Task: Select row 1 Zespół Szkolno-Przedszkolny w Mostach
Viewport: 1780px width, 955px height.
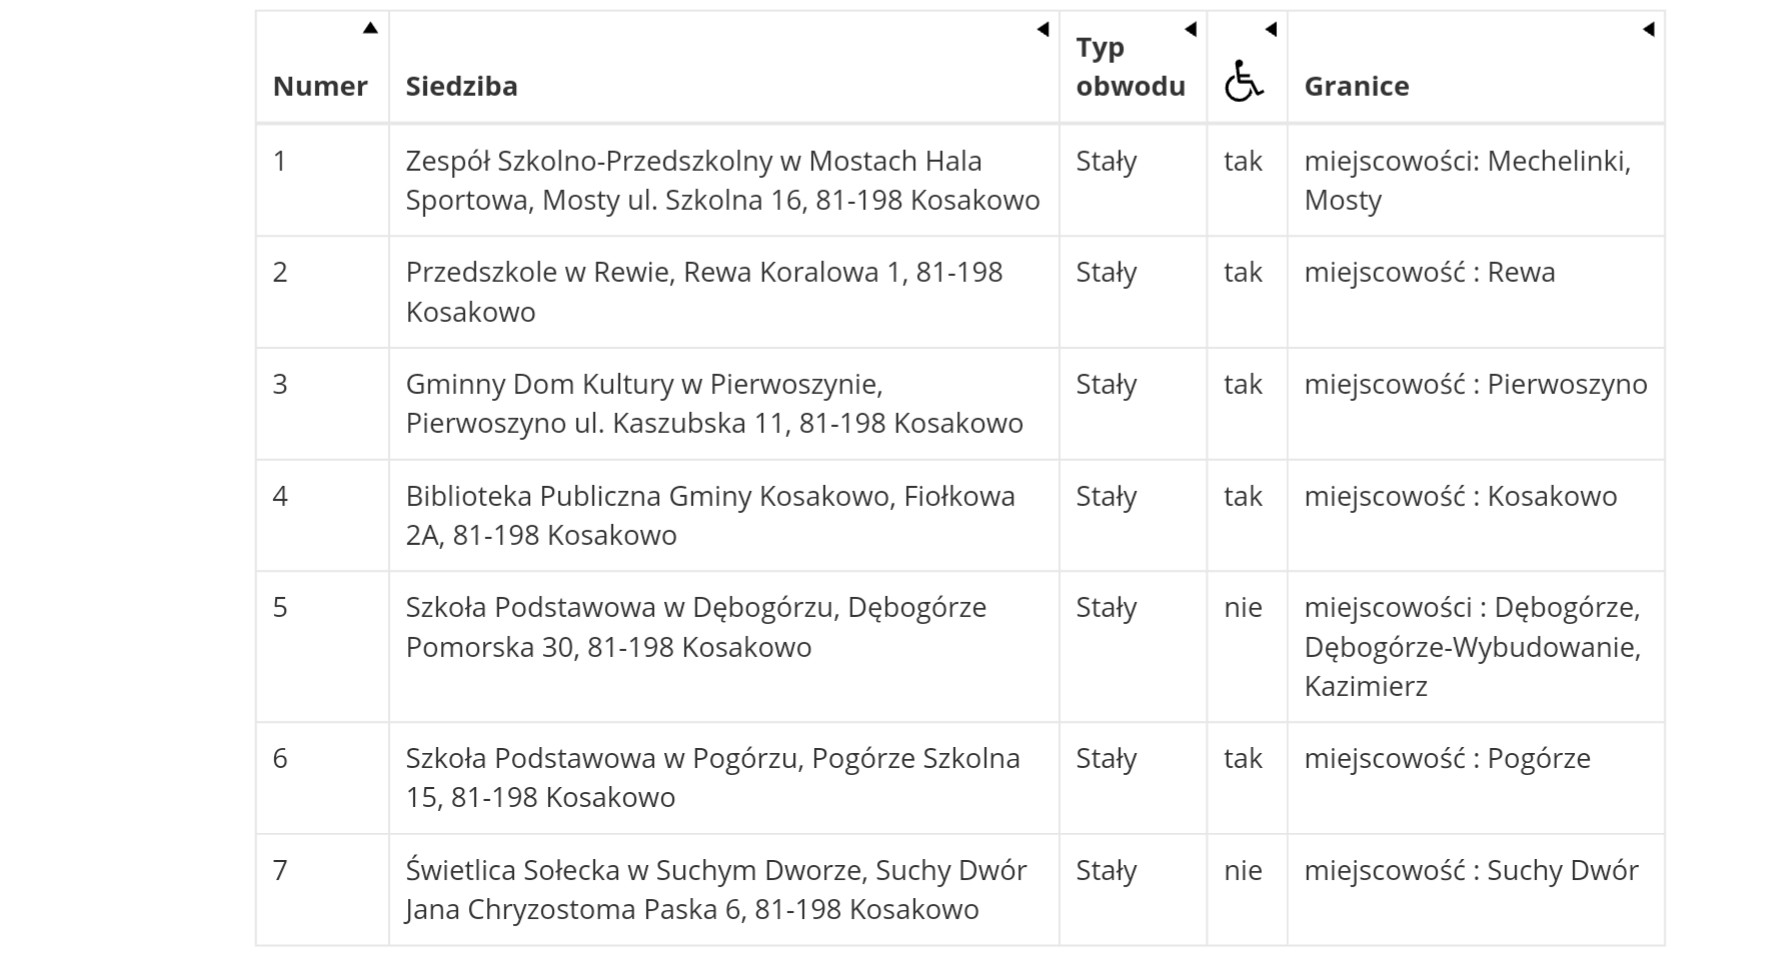Action: (722, 180)
